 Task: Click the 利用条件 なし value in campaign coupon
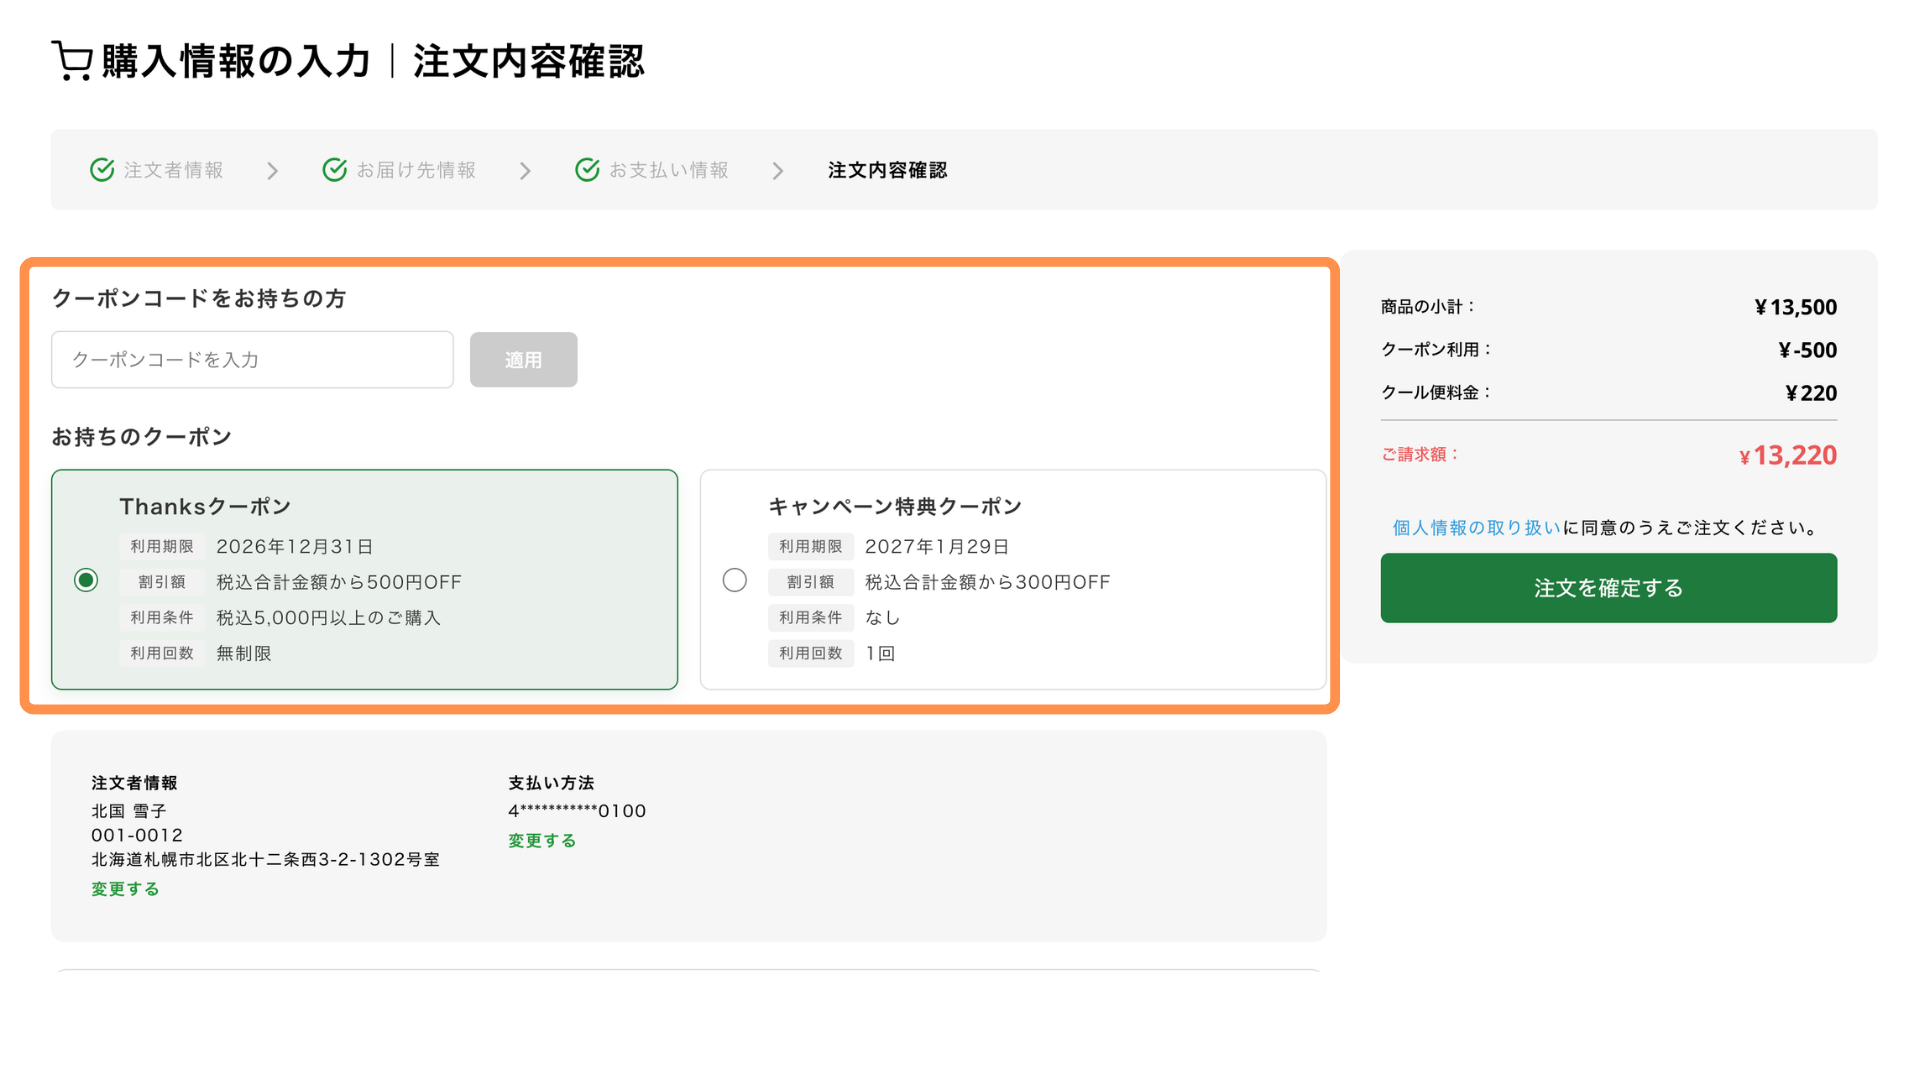tap(883, 618)
